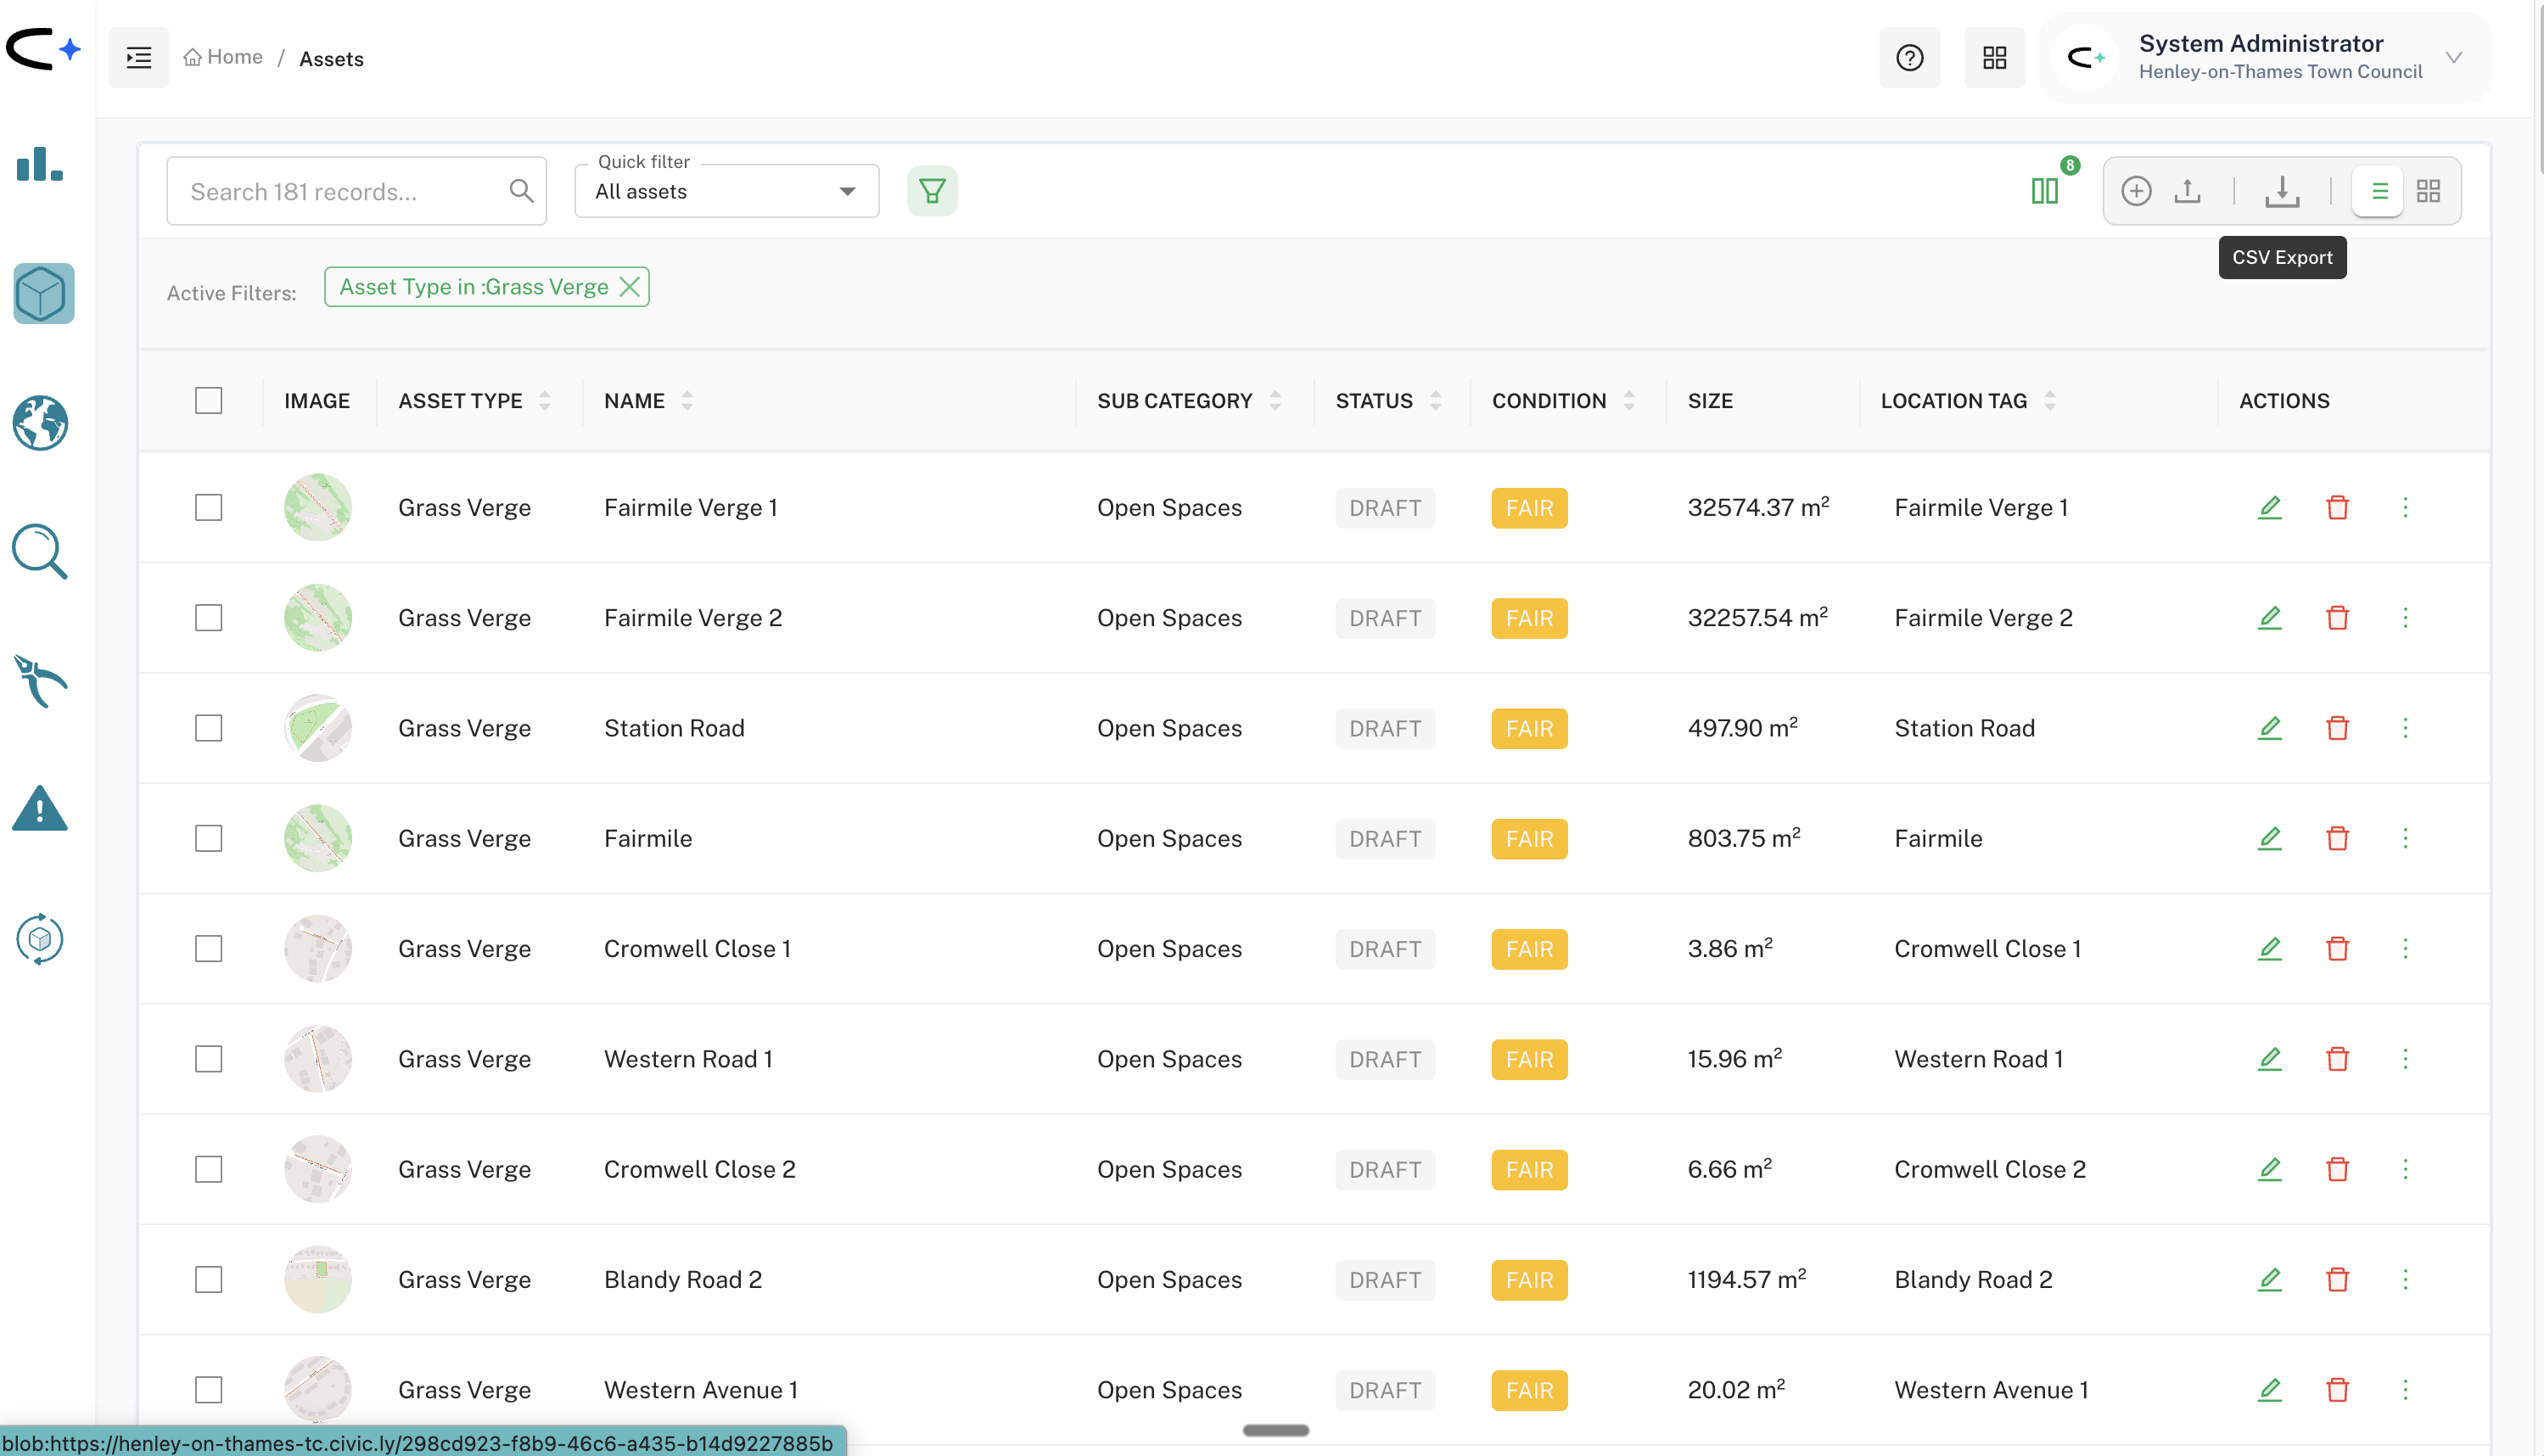Delete the Cromwell Close 1 asset
Viewport: 2544px width, 1456px height.
point(2337,948)
